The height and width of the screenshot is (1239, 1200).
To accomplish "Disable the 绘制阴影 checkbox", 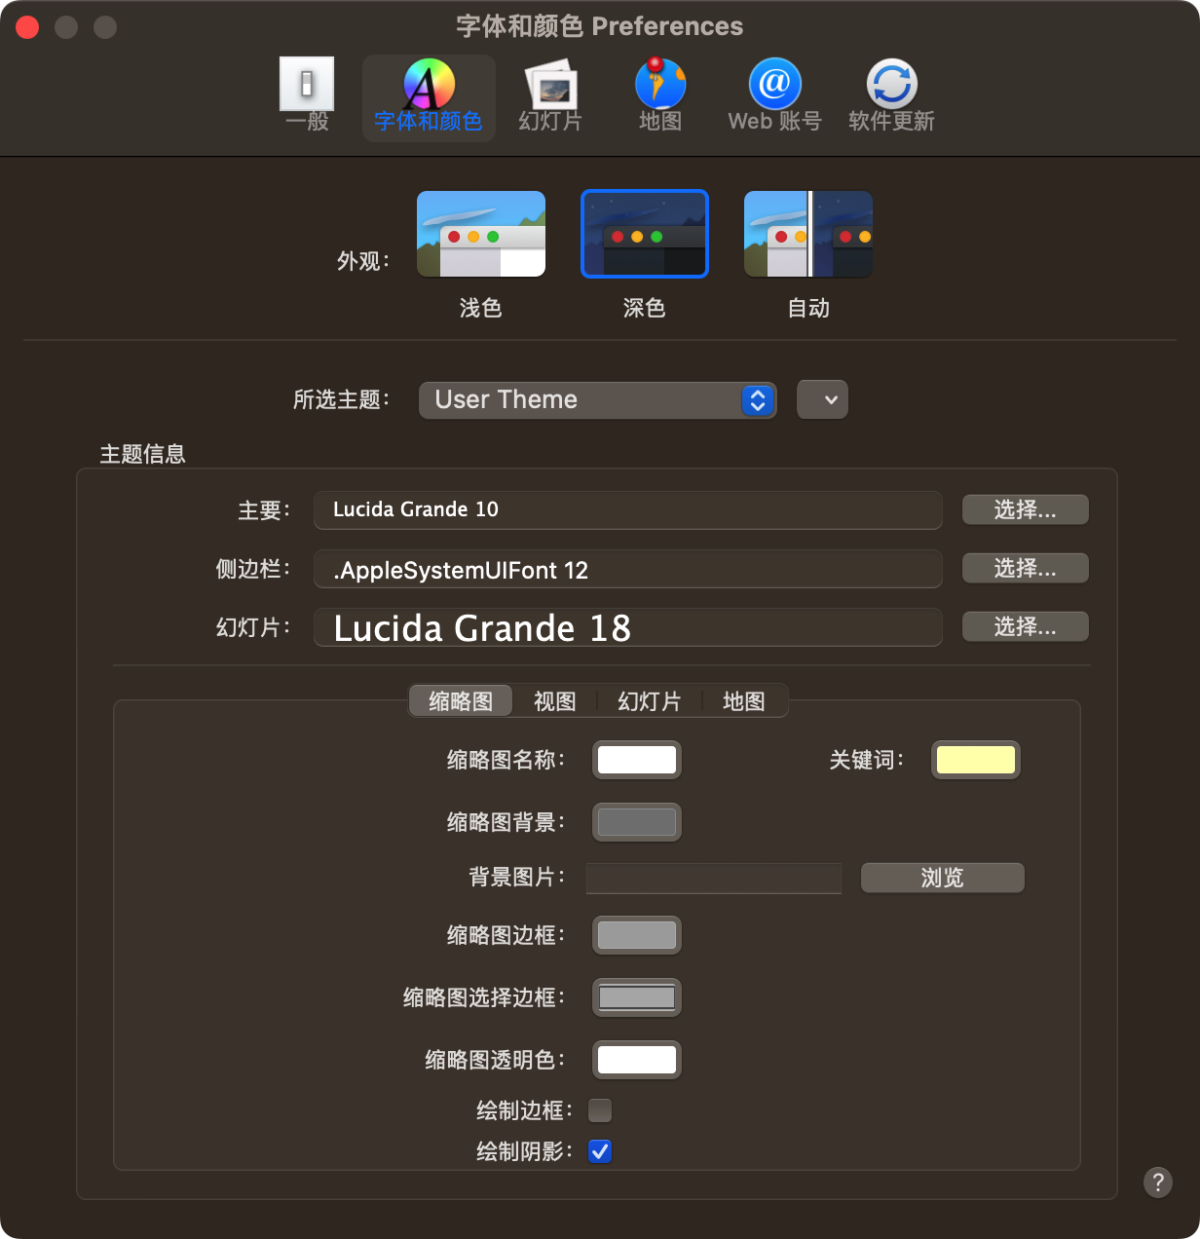I will tap(600, 1151).
